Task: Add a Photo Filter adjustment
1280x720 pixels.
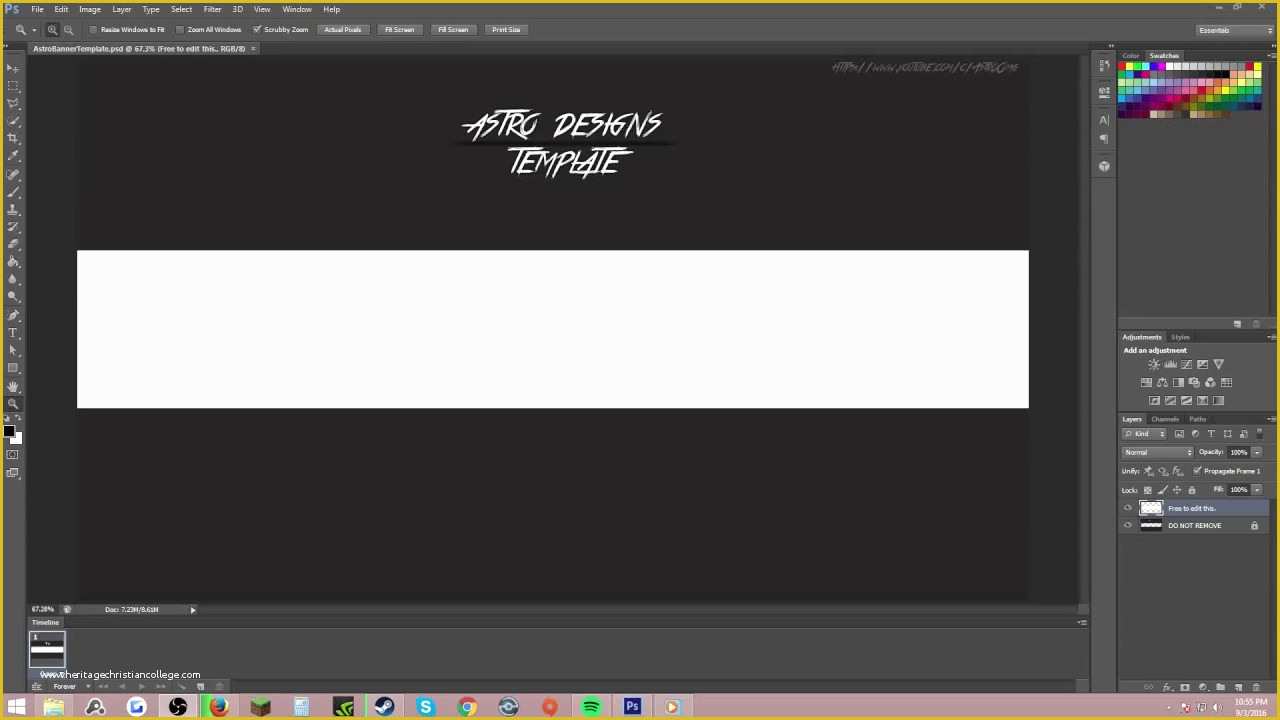Action: coord(1194,382)
